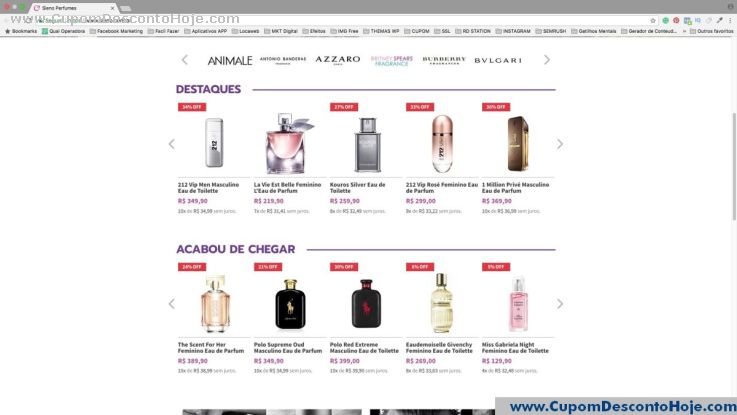Image resolution: width=737 pixels, height=415 pixels.
Task: Select La Vie Est Belle perfume image
Action: [x=289, y=143]
